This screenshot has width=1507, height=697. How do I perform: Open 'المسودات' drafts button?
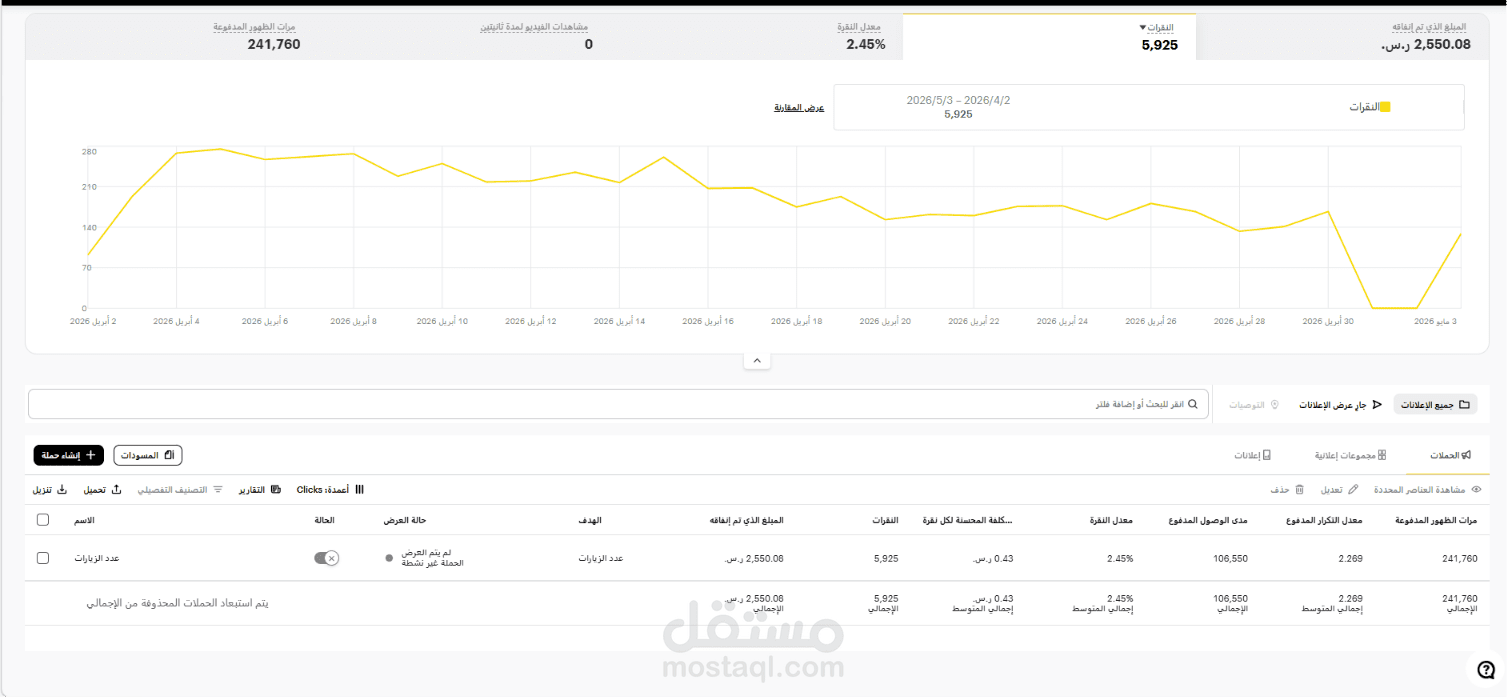click(148, 455)
